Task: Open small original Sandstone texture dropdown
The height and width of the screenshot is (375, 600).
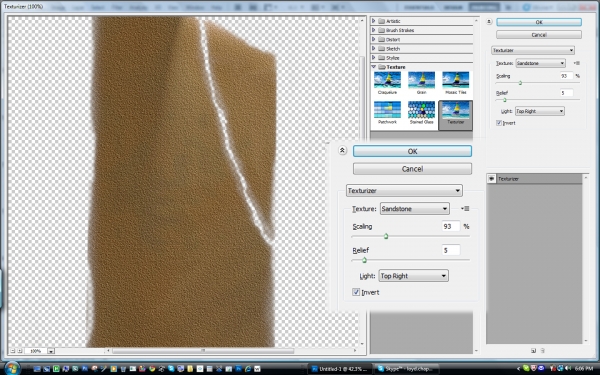Action: point(540,63)
